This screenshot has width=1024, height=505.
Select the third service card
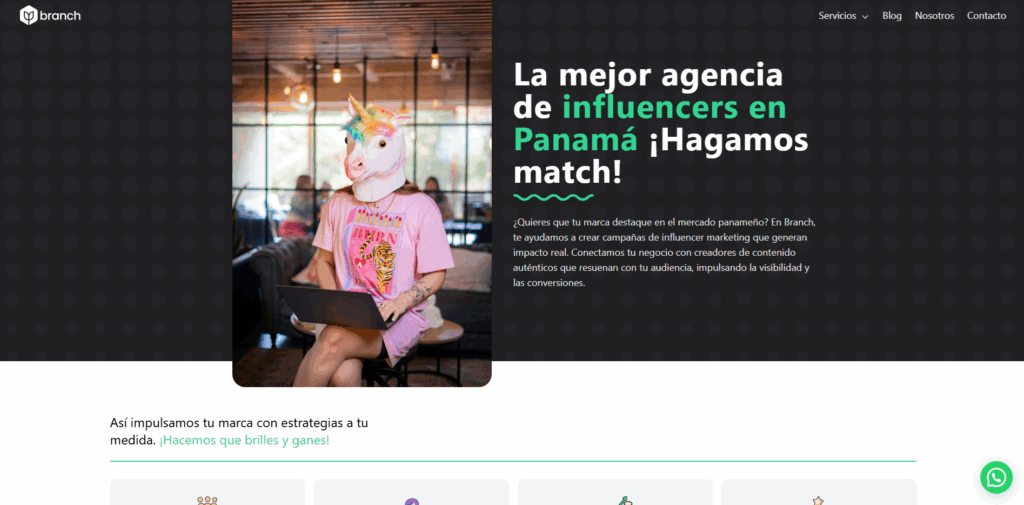click(615, 492)
